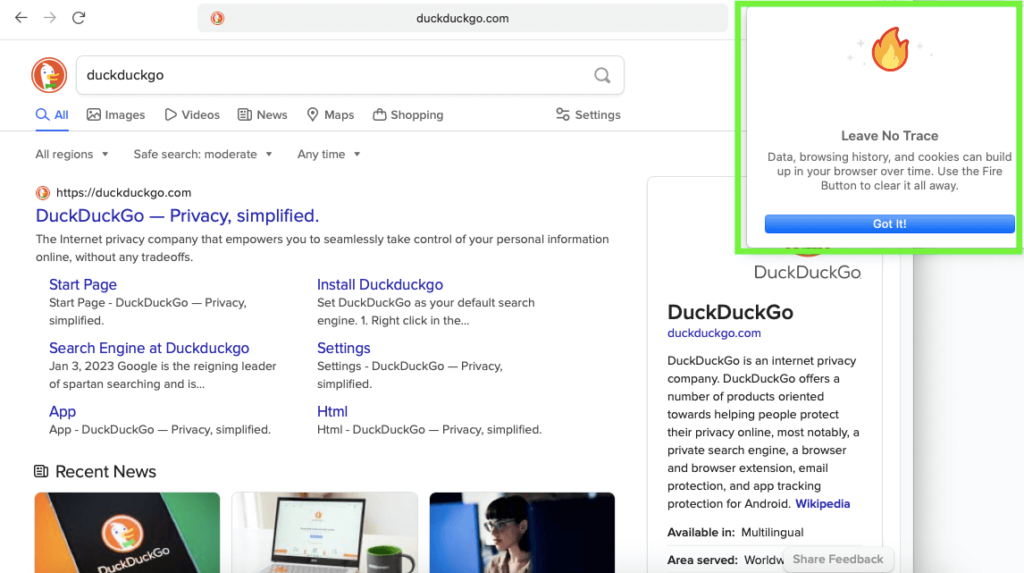Click the magnifying glass search icon

click(x=602, y=75)
